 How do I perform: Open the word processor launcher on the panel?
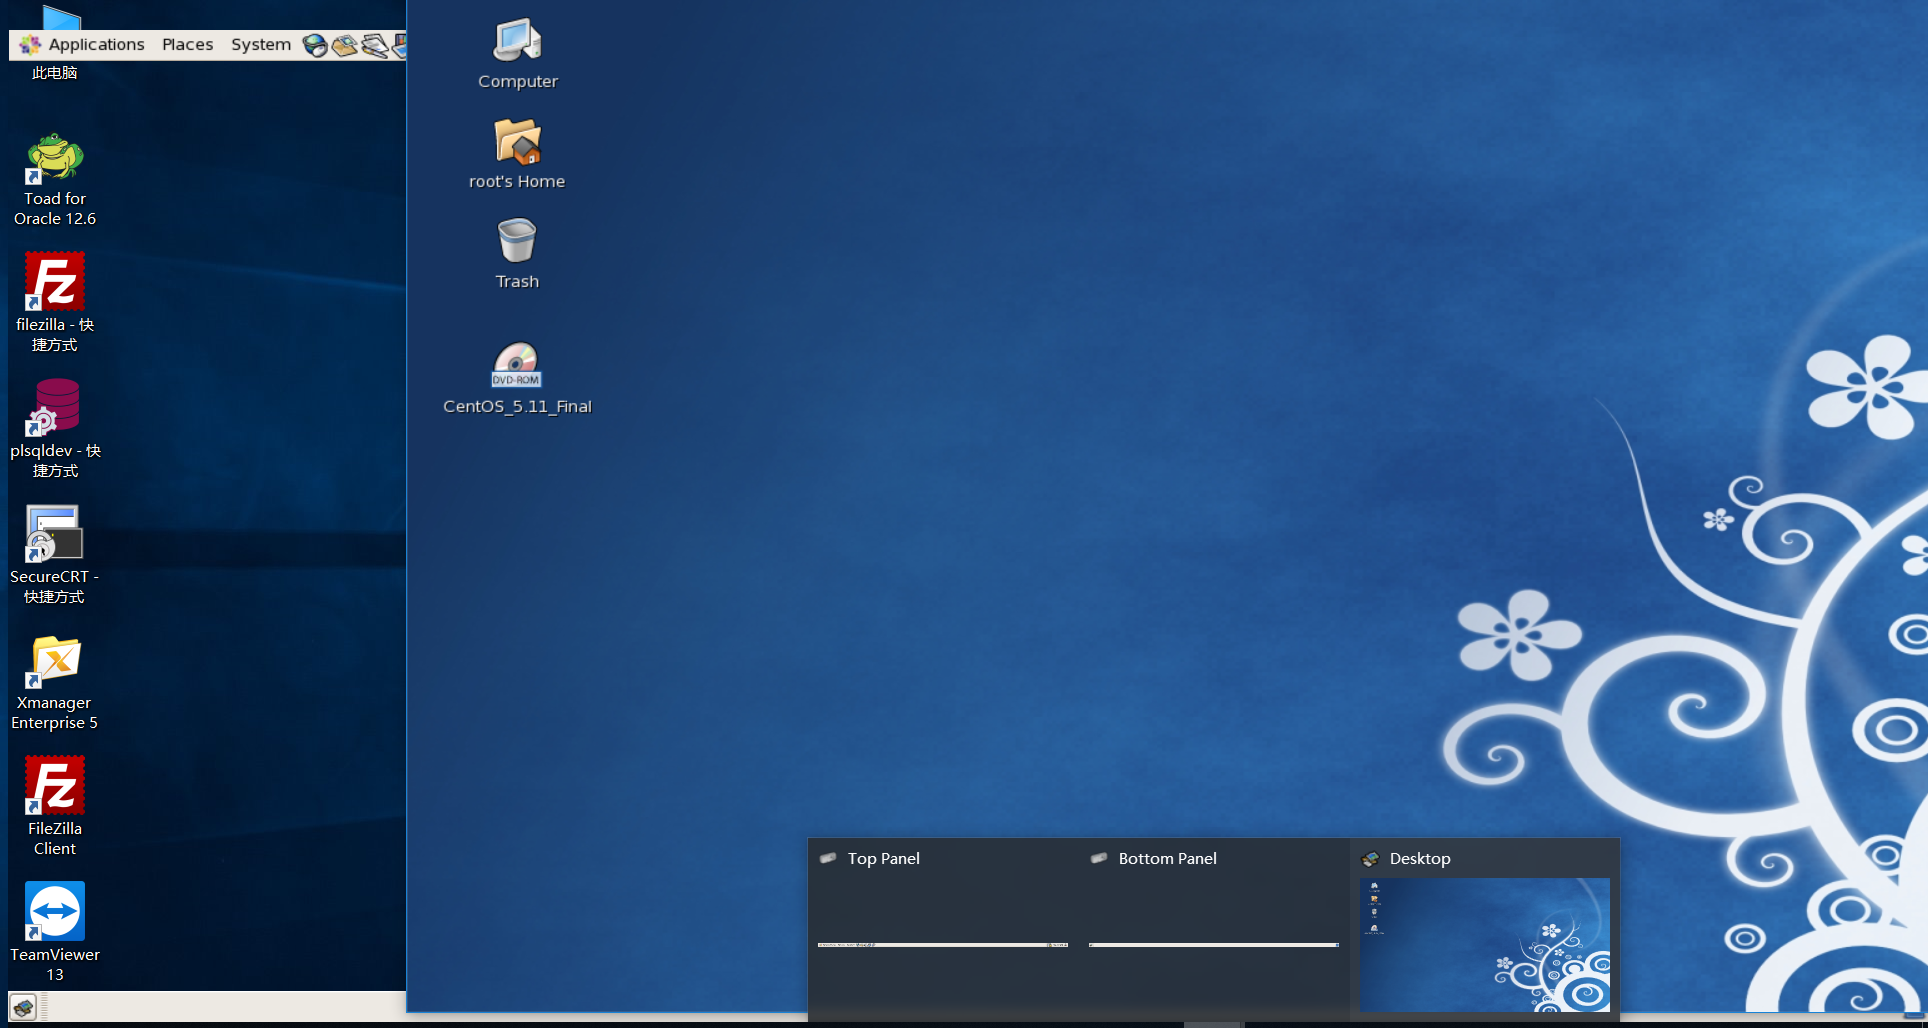[375, 45]
